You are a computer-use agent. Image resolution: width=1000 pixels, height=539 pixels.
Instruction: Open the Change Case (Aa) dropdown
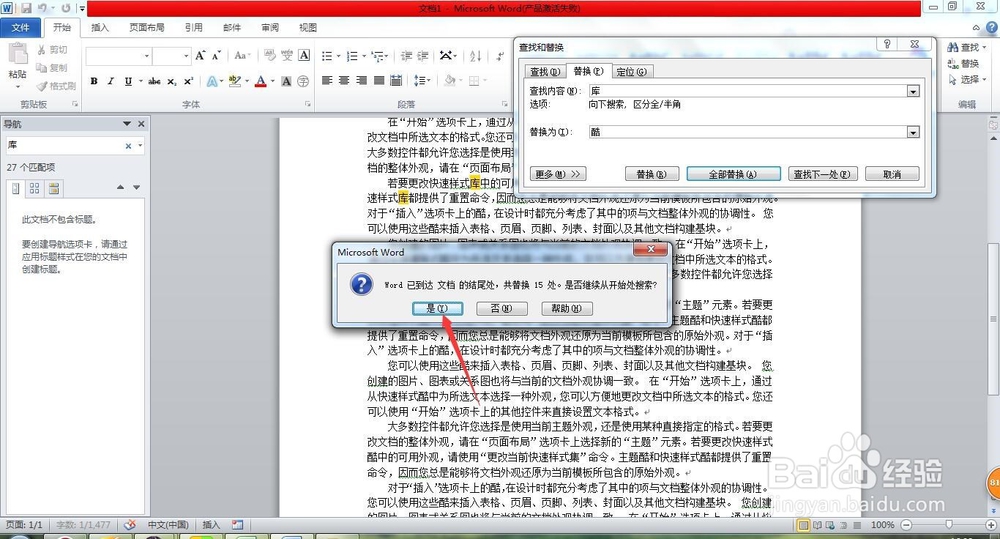pos(242,55)
